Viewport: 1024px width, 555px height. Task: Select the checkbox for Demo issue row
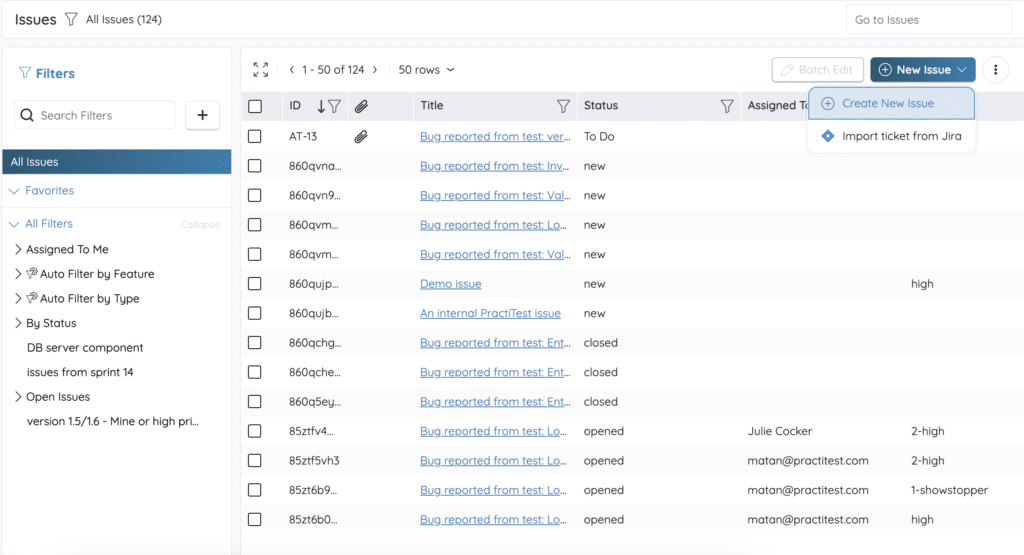pyautogui.click(x=255, y=284)
